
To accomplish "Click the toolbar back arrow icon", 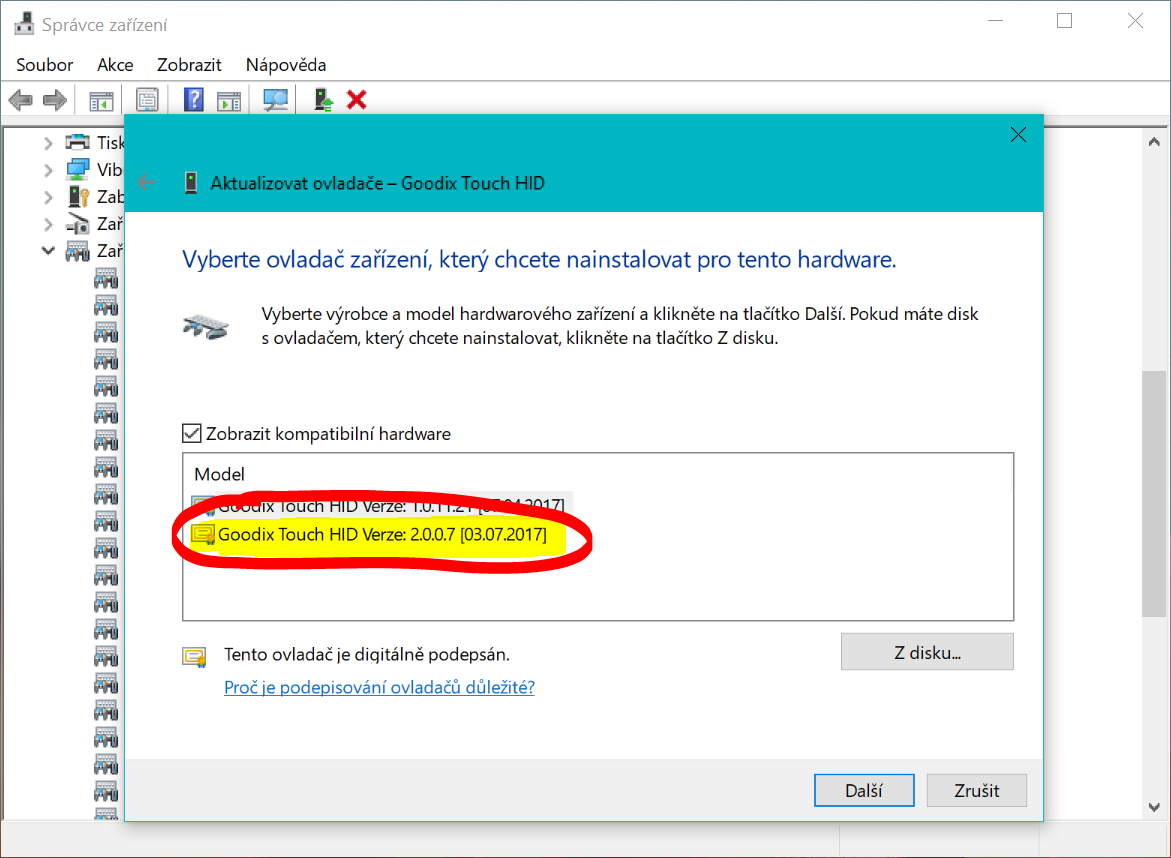I will point(20,100).
